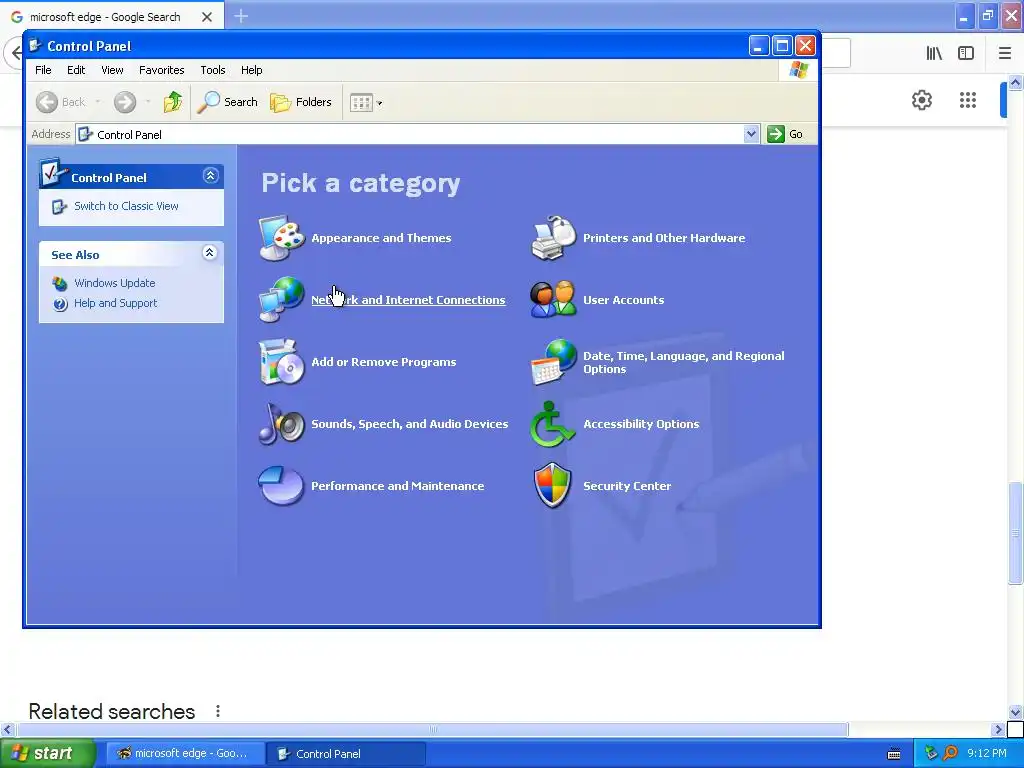Click the Back arrow toolbar button
Viewport: 1024px width, 768px height.
[x=61, y=102]
